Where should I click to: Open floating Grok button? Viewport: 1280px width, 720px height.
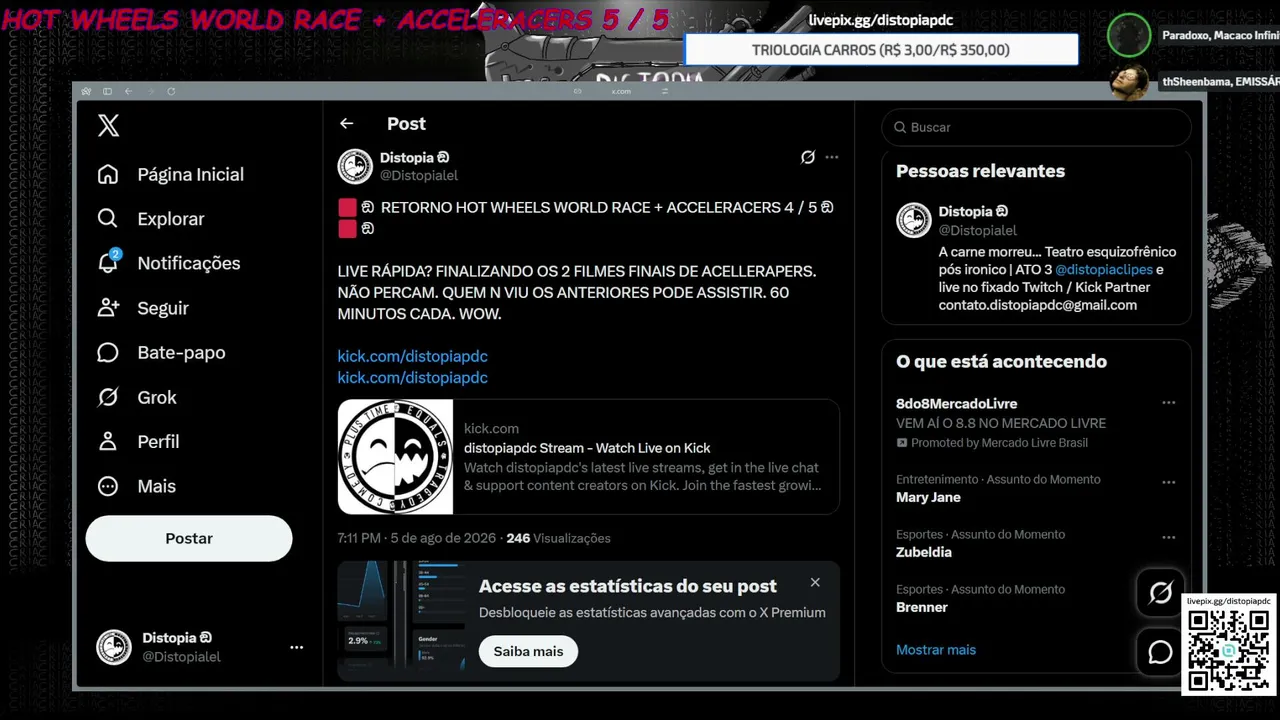[1160, 593]
